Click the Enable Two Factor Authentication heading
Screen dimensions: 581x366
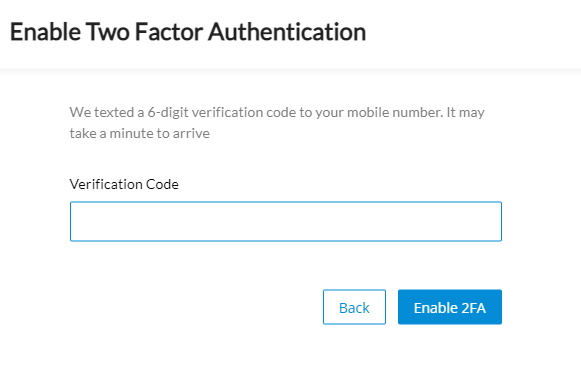point(188,32)
